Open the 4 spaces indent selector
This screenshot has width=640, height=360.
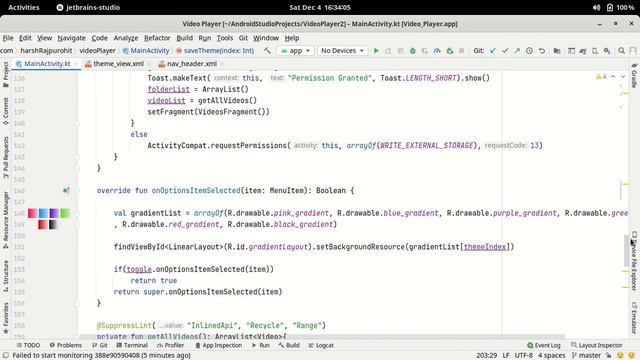[x=551, y=356]
